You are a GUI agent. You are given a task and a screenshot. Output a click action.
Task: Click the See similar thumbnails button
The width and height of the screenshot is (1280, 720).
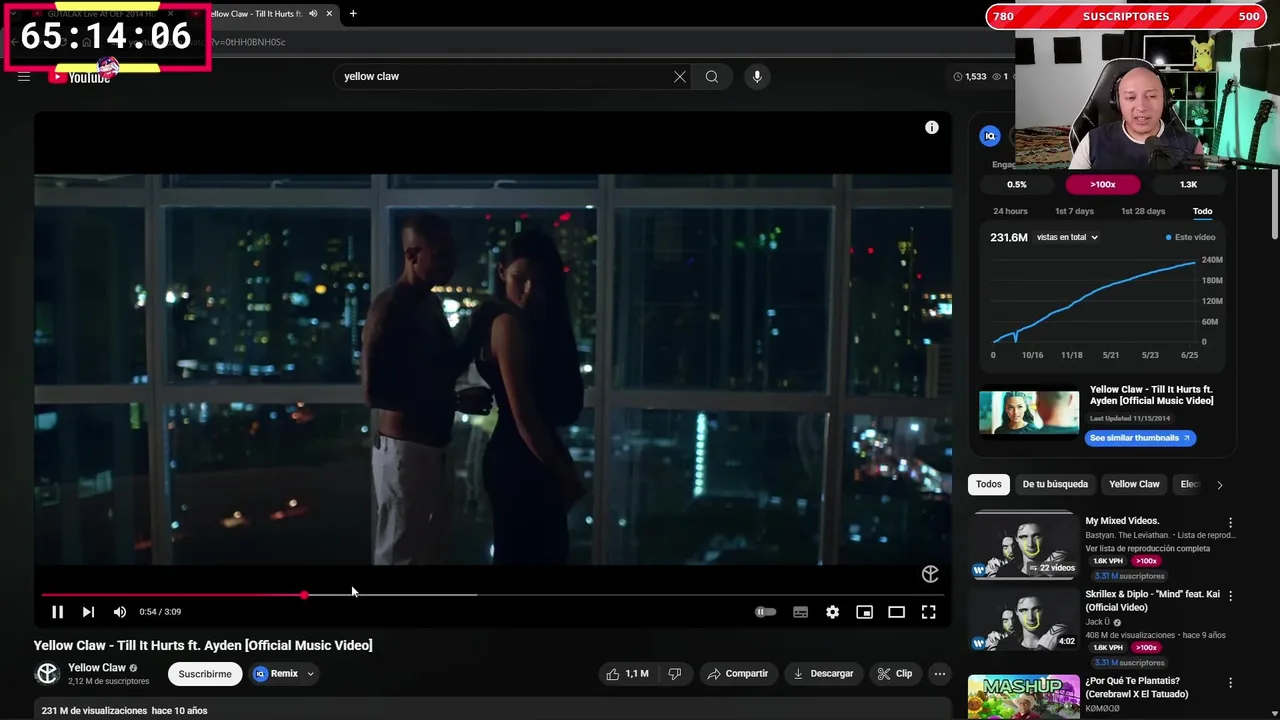coord(1139,438)
